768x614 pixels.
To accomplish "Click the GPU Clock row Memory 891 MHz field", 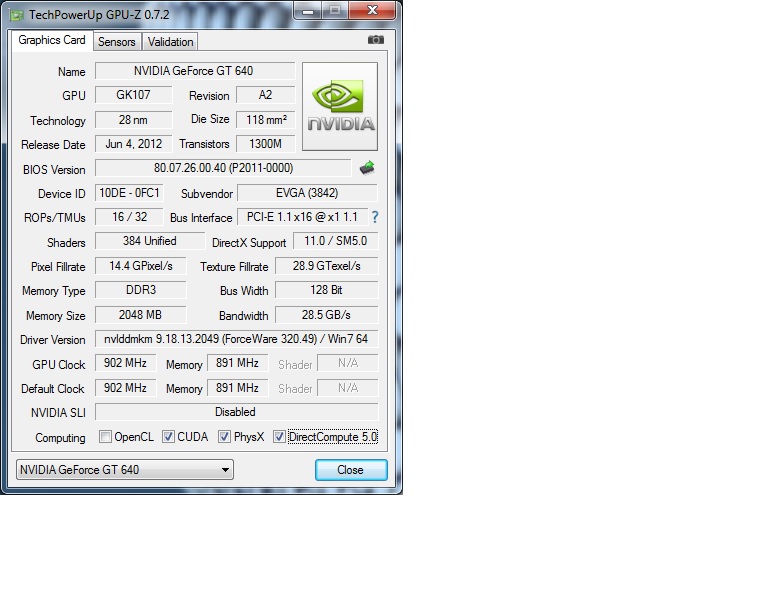I will [238, 363].
